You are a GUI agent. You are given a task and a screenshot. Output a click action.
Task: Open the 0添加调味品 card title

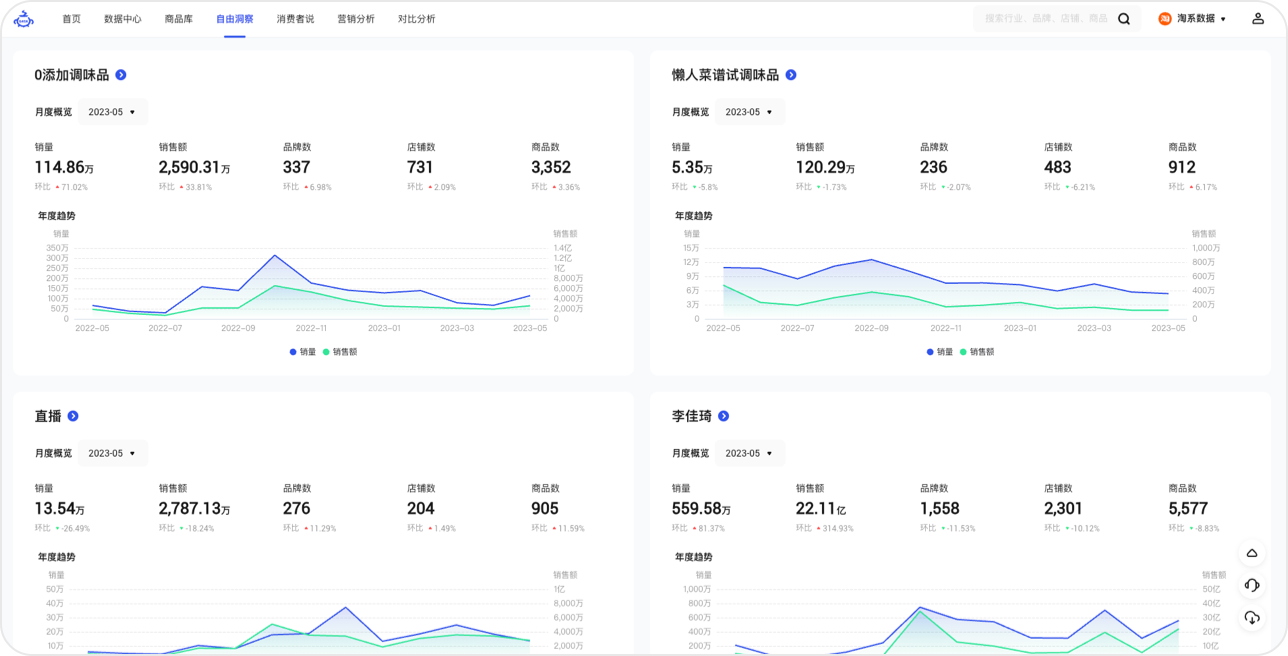[x=72, y=75]
